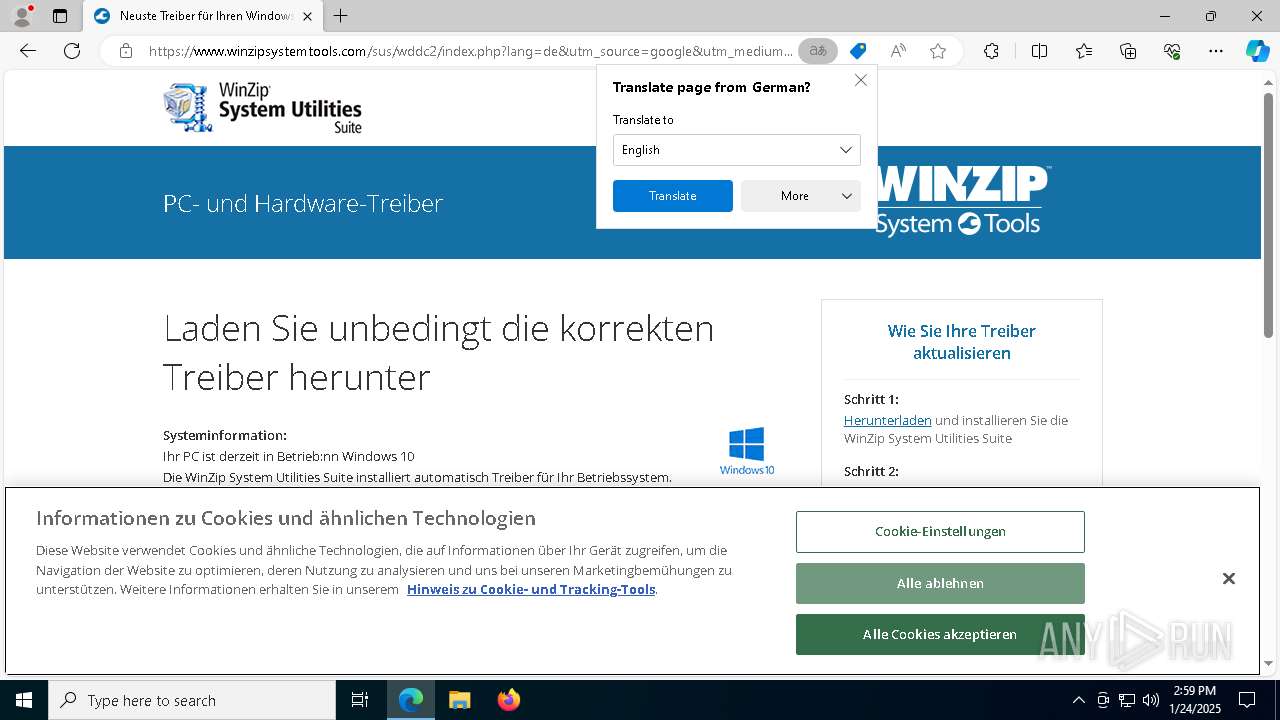Open the notification center icon

(1247, 700)
